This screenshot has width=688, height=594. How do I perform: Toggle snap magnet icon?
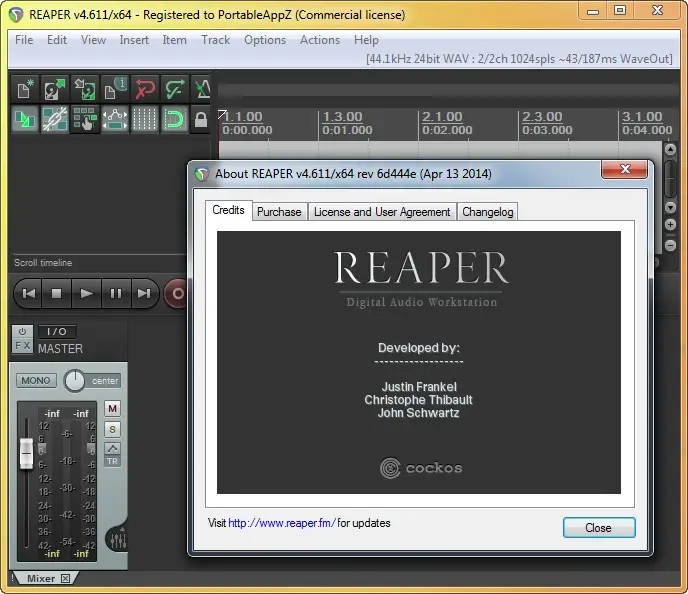point(174,119)
